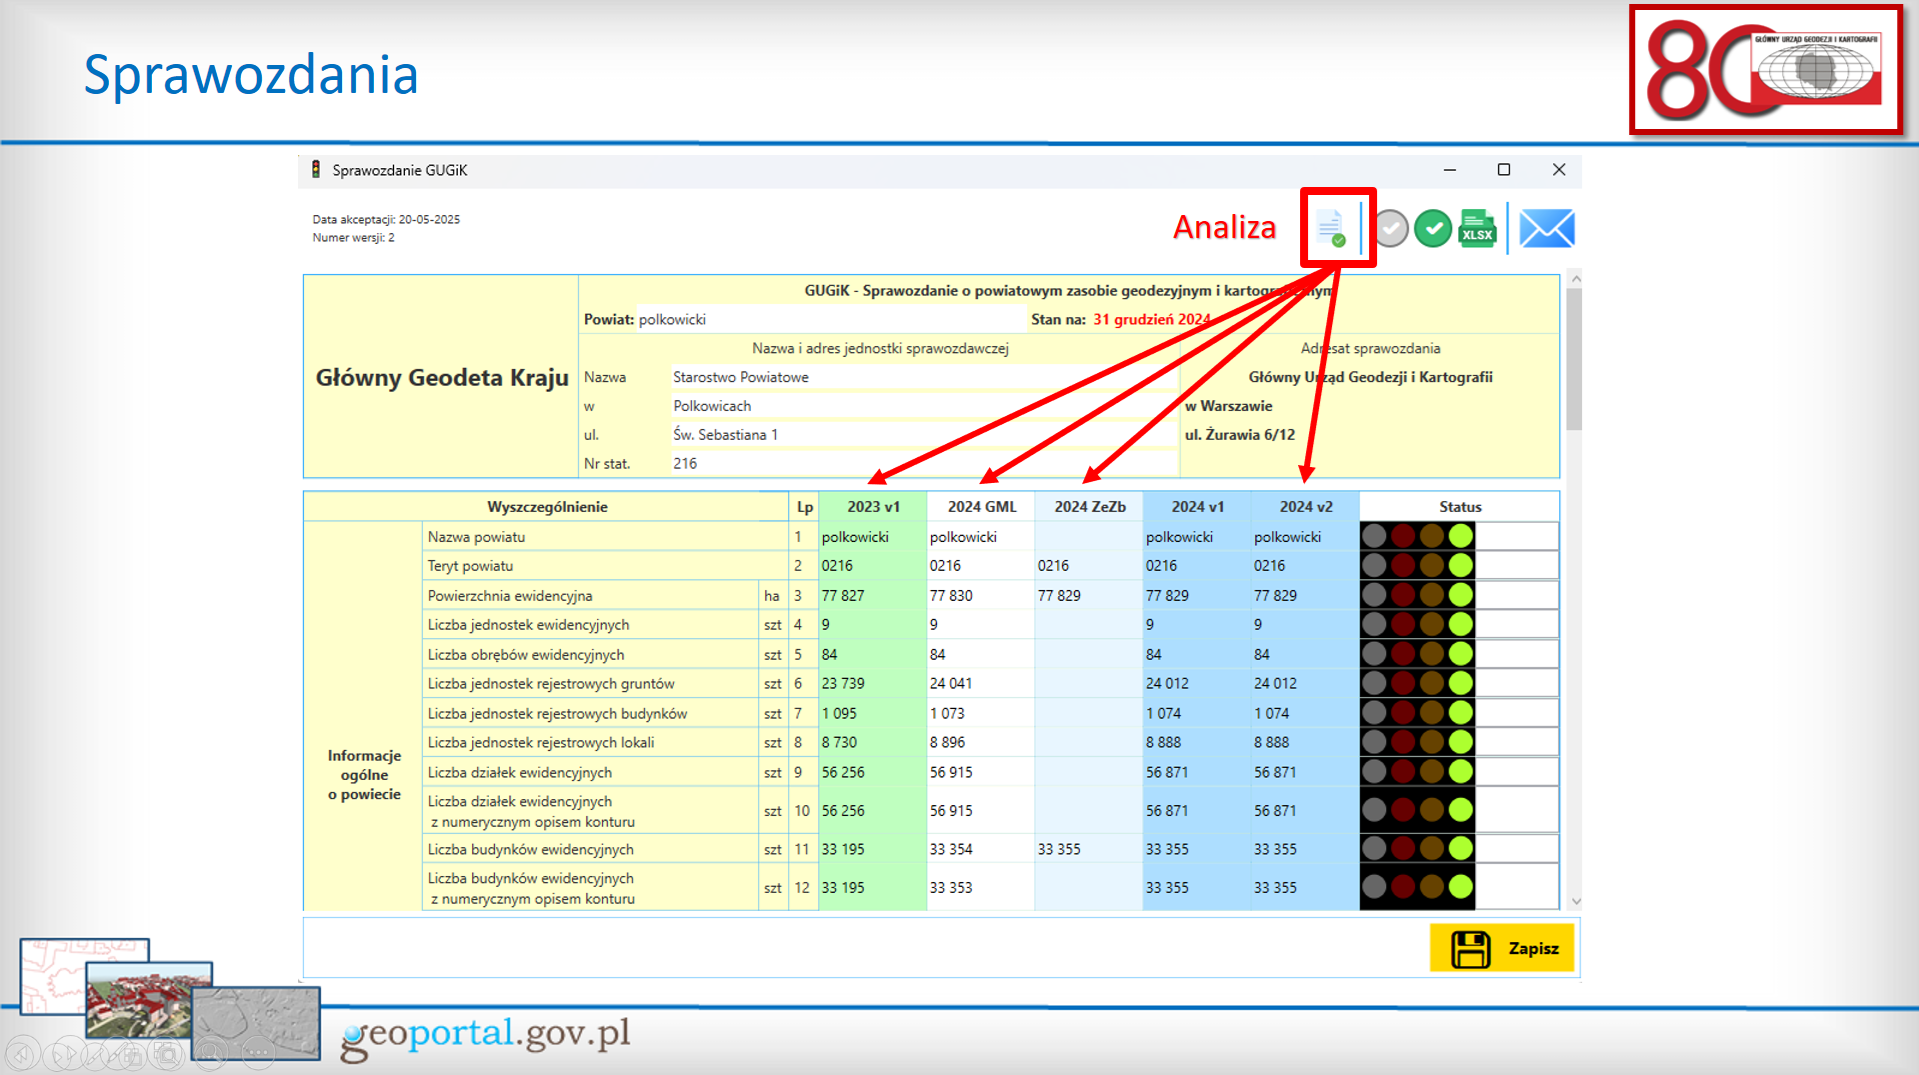Screen dimensions: 1919x1075
Task: Click the green status light for Nazwa powiatu
Action: coord(1461,536)
